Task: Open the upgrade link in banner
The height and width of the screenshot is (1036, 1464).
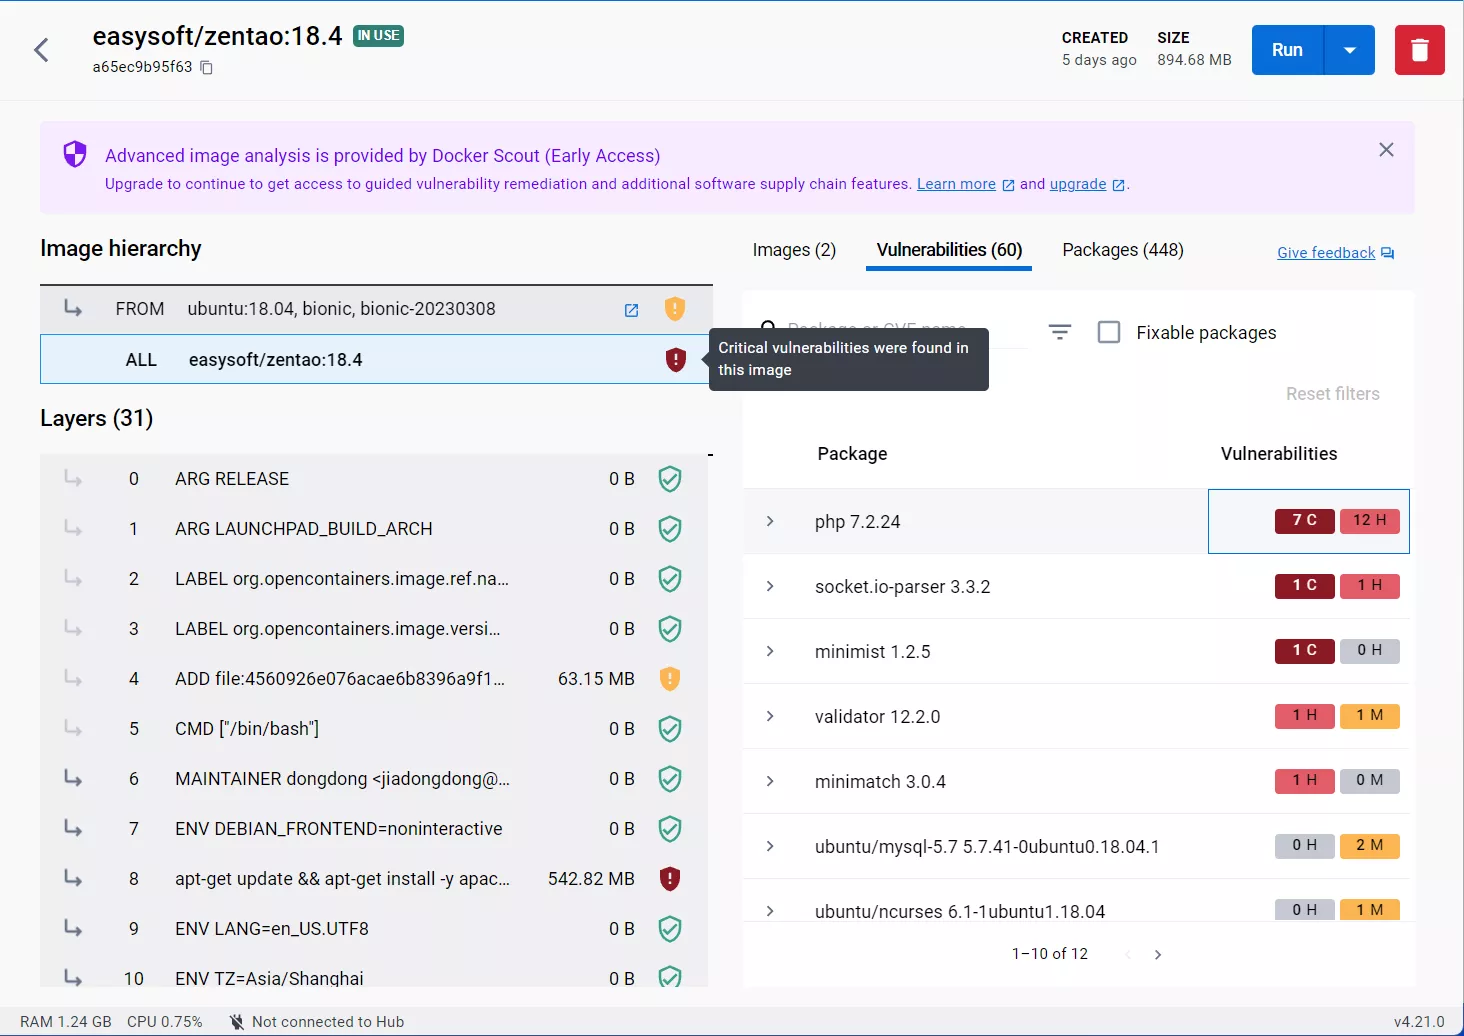Action: (1078, 184)
